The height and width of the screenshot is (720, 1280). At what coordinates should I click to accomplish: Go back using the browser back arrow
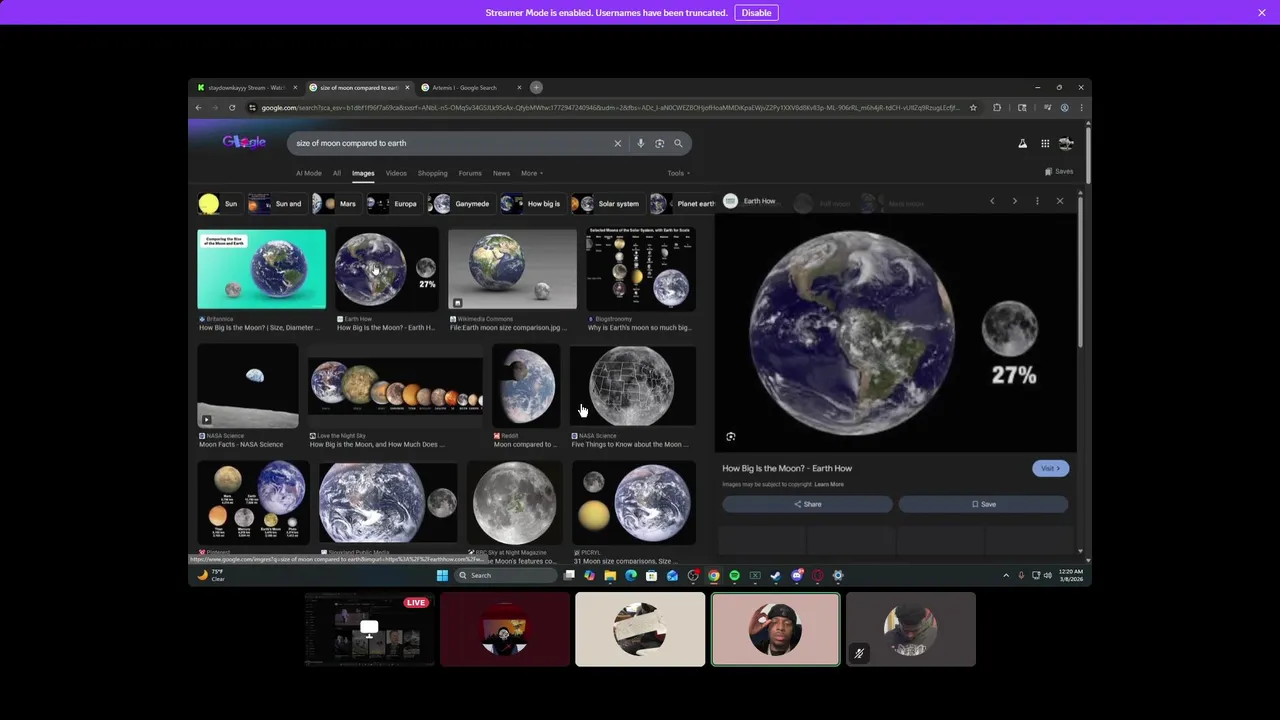pos(198,108)
